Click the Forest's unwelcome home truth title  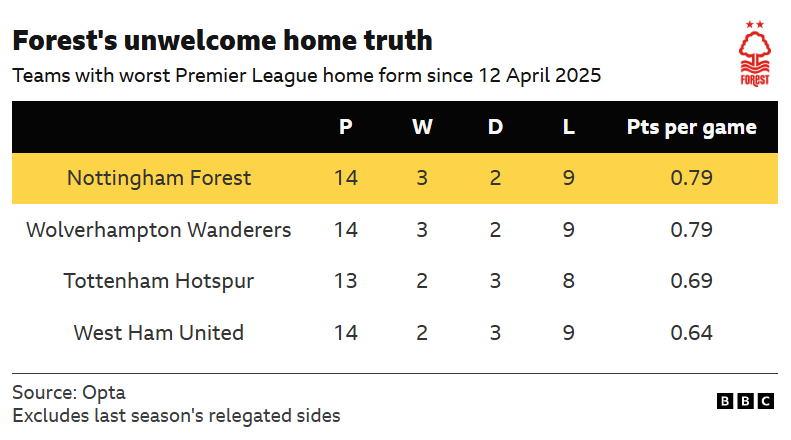pyautogui.click(x=222, y=41)
